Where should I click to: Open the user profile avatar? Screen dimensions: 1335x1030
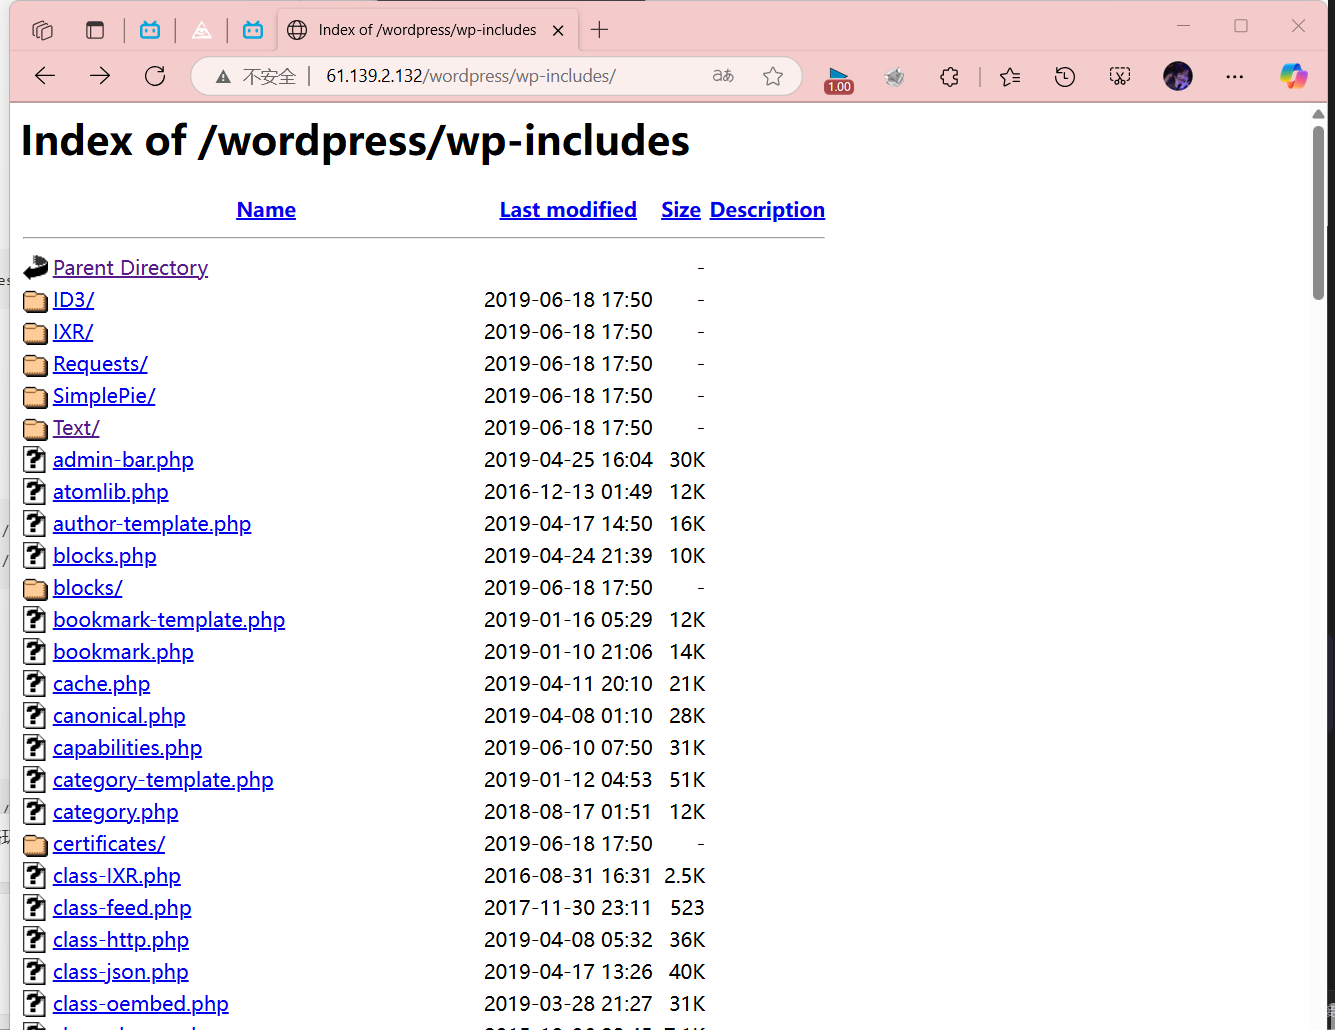tap(1178, 76)
